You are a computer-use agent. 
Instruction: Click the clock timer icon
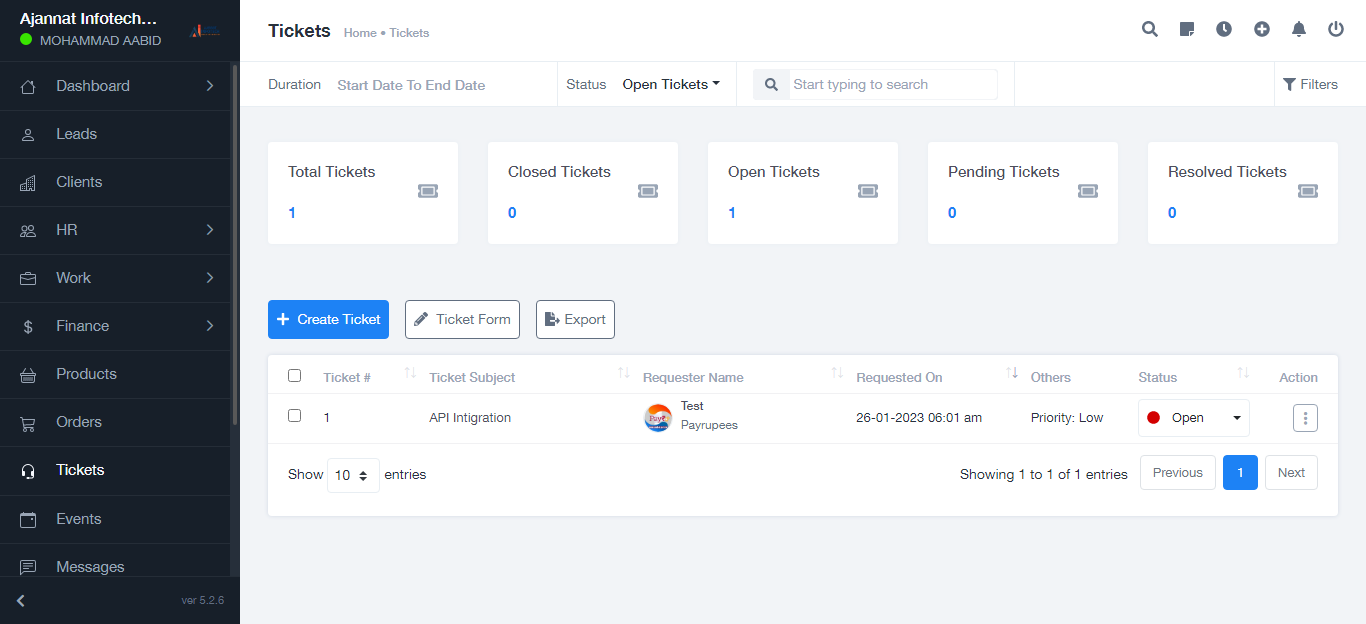(x=1224, y=29)
